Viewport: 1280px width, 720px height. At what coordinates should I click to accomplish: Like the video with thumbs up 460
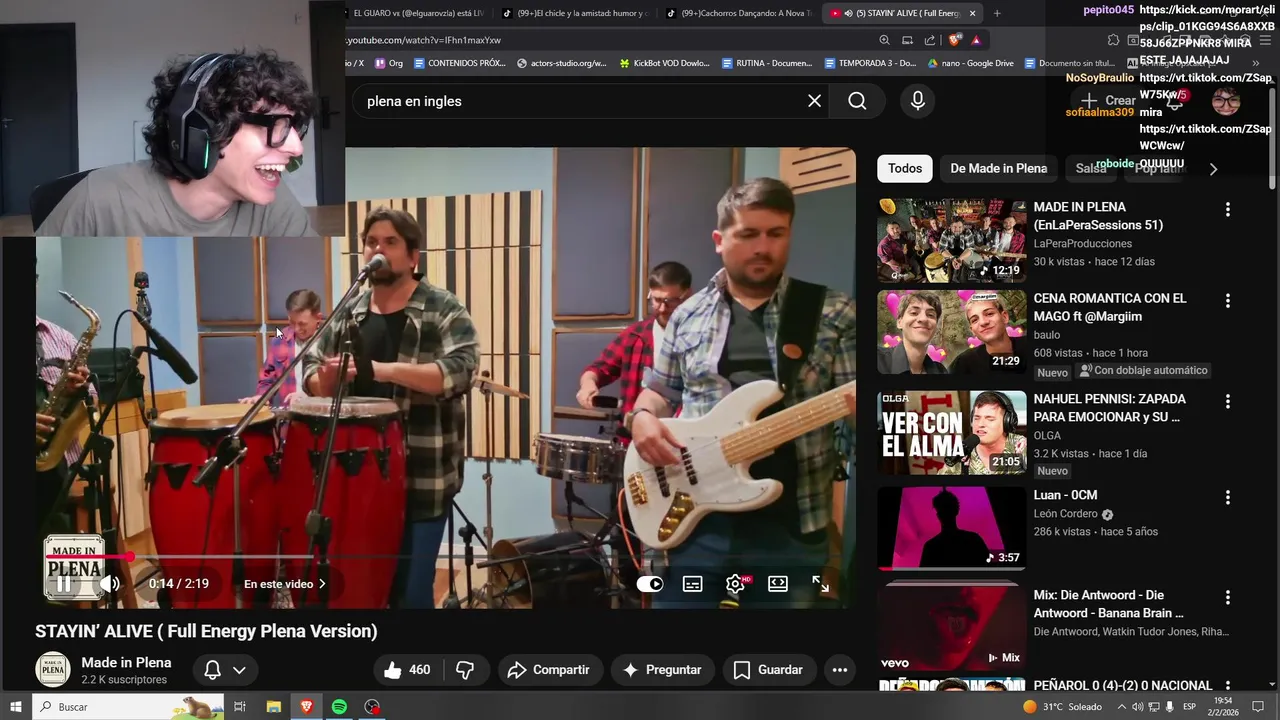408,670
